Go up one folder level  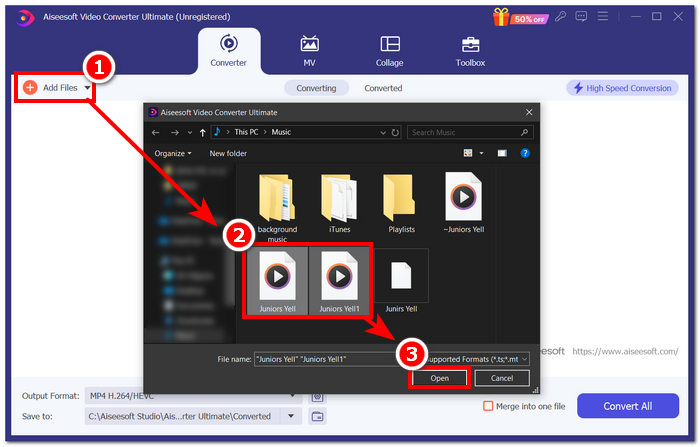click(202, 133)
